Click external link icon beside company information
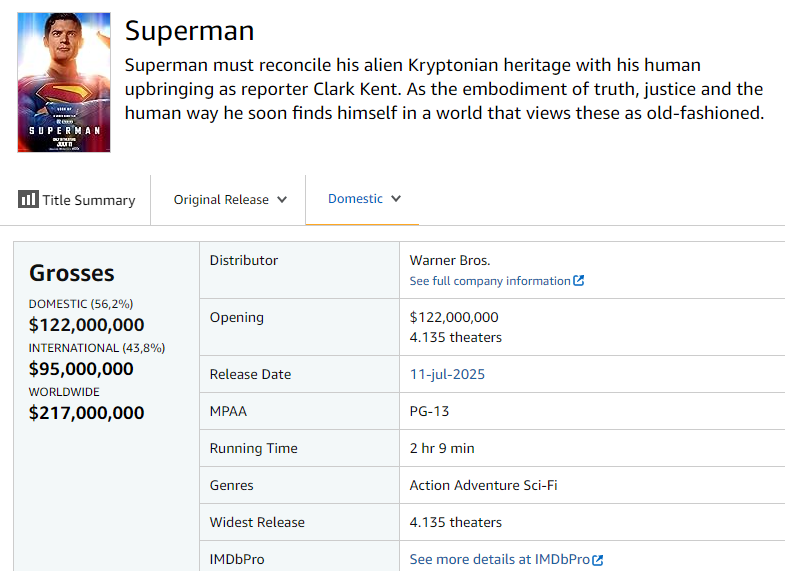 click(579, 280)
